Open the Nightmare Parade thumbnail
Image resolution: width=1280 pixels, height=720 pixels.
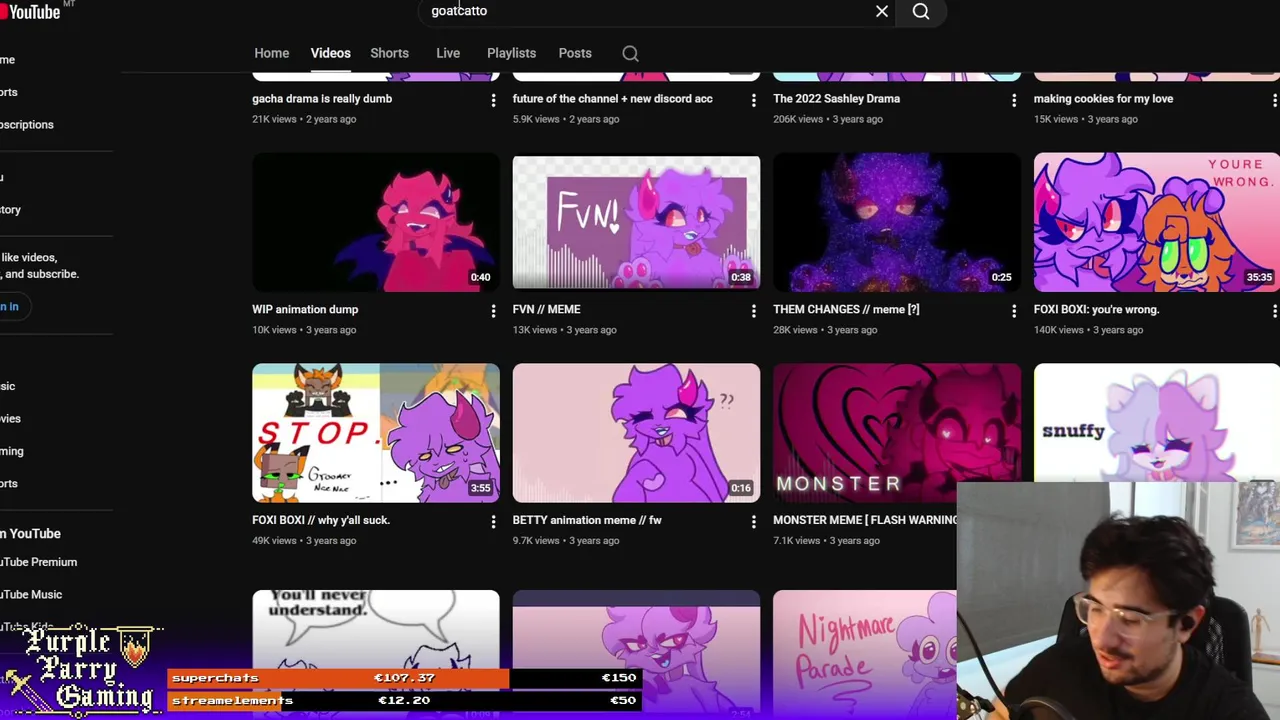click(x=865, y=654)
